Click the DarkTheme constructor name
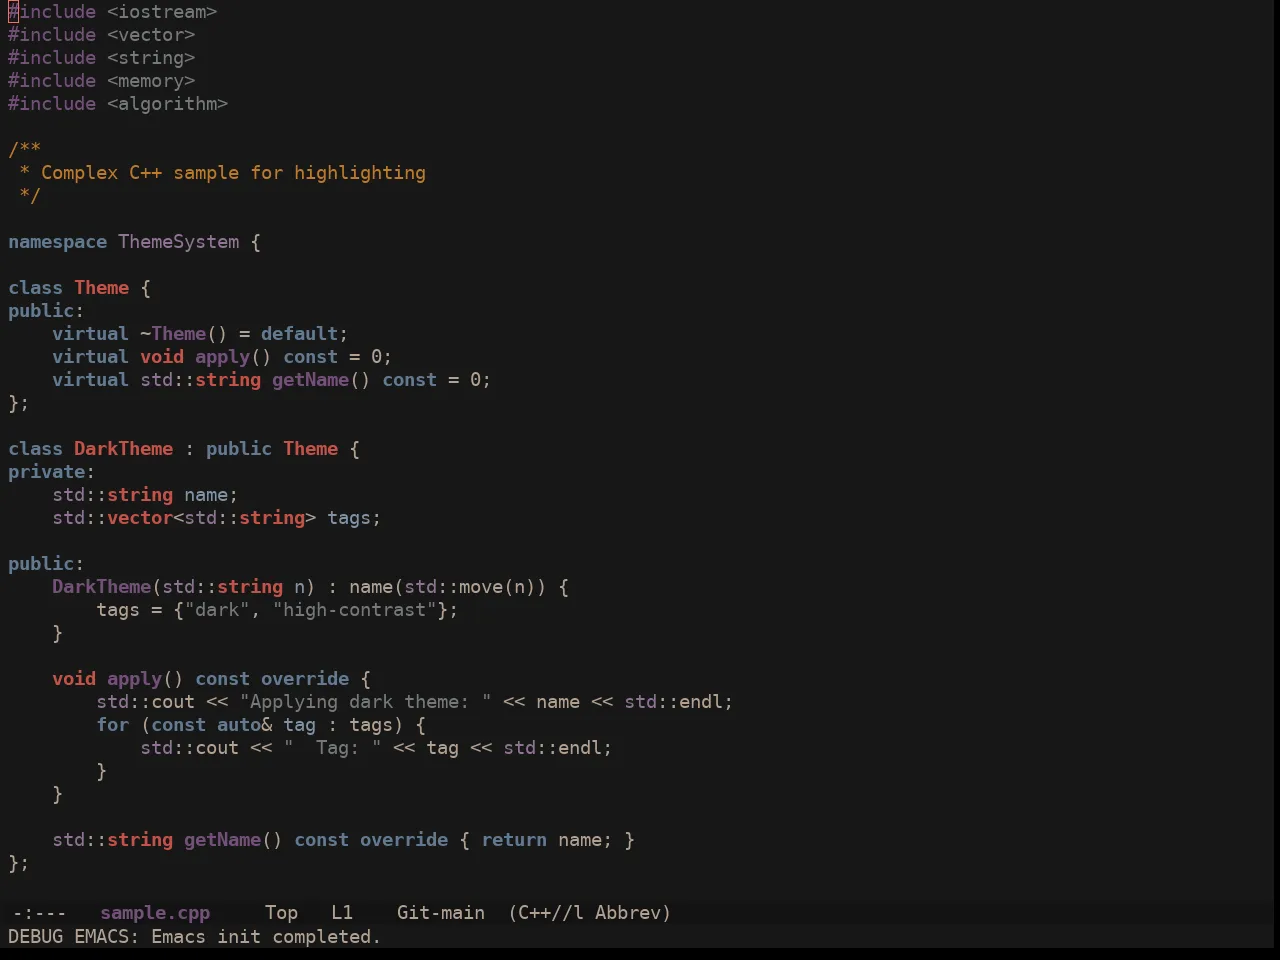Screen dimensions: 1280x960 [x=101, y=587]
